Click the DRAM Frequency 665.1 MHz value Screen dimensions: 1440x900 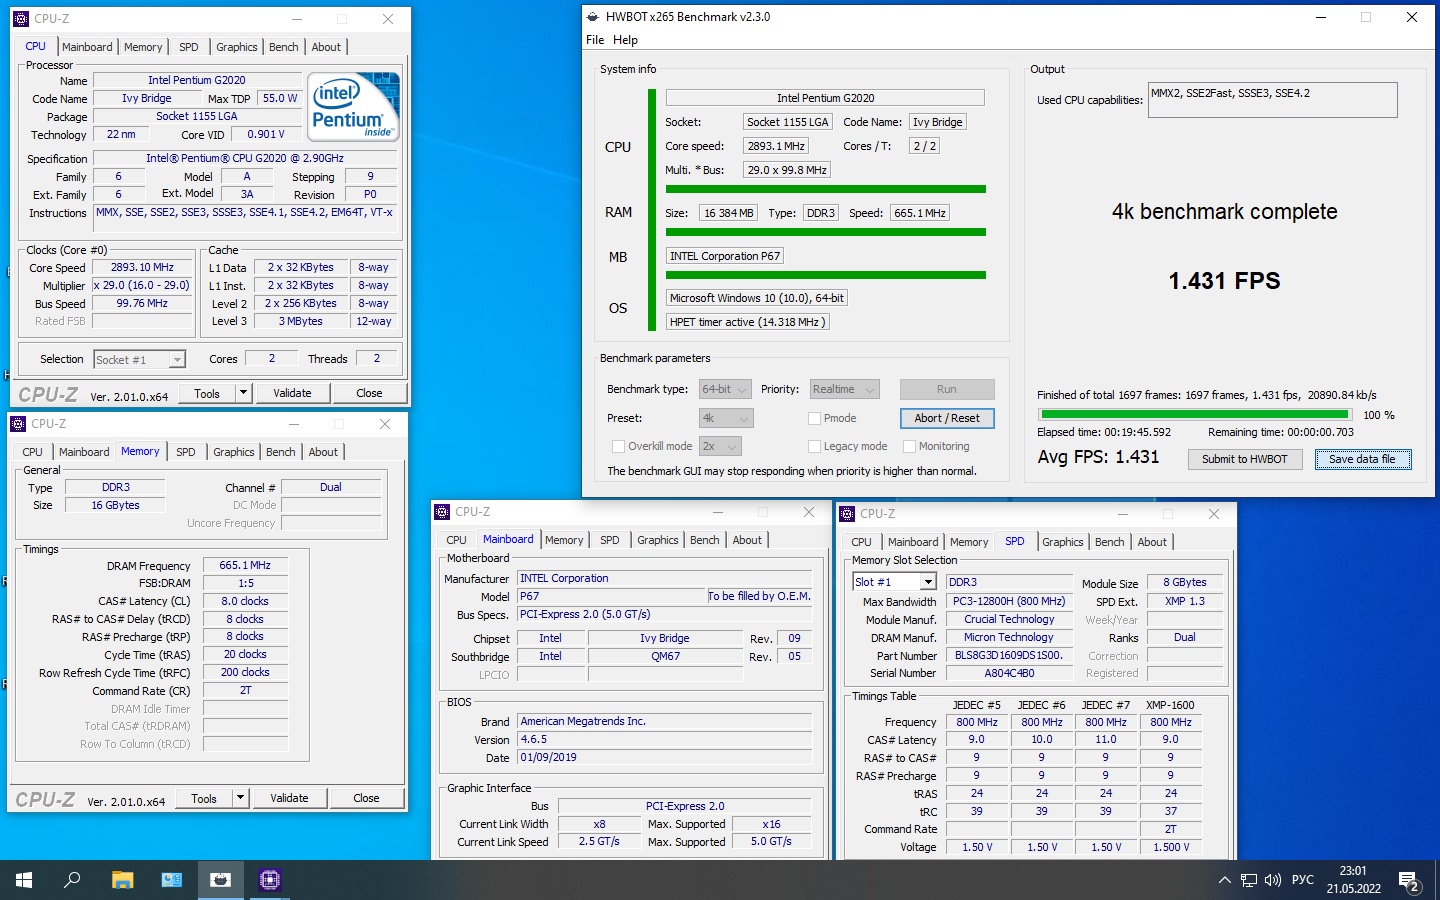pos(245,566)
